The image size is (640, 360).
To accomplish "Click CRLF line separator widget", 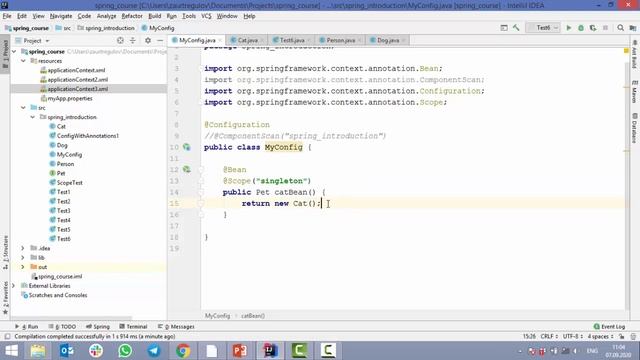I will point(549,336).
